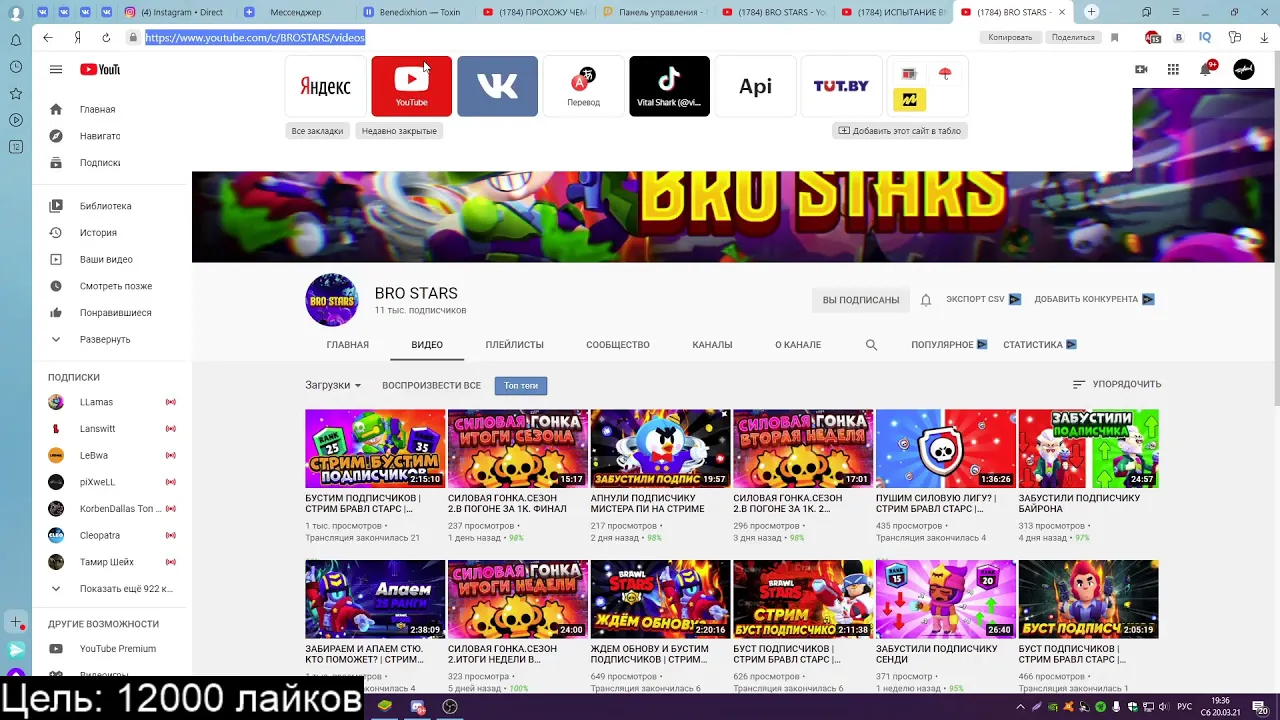Open the Api tile in tableau
This screenshot has height=720, width=1280.
(755, 86)
